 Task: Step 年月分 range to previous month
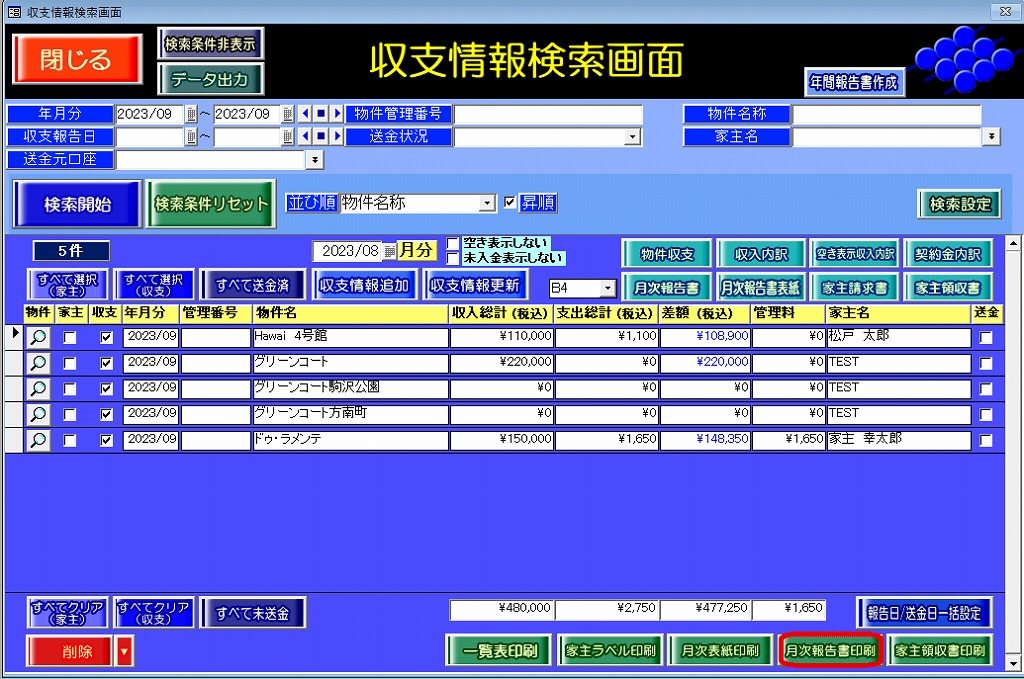point(306,114)
